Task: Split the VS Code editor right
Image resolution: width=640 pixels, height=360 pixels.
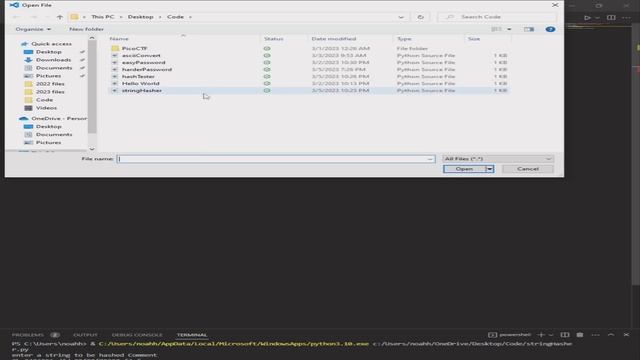Action: click(x=611, y=18)
